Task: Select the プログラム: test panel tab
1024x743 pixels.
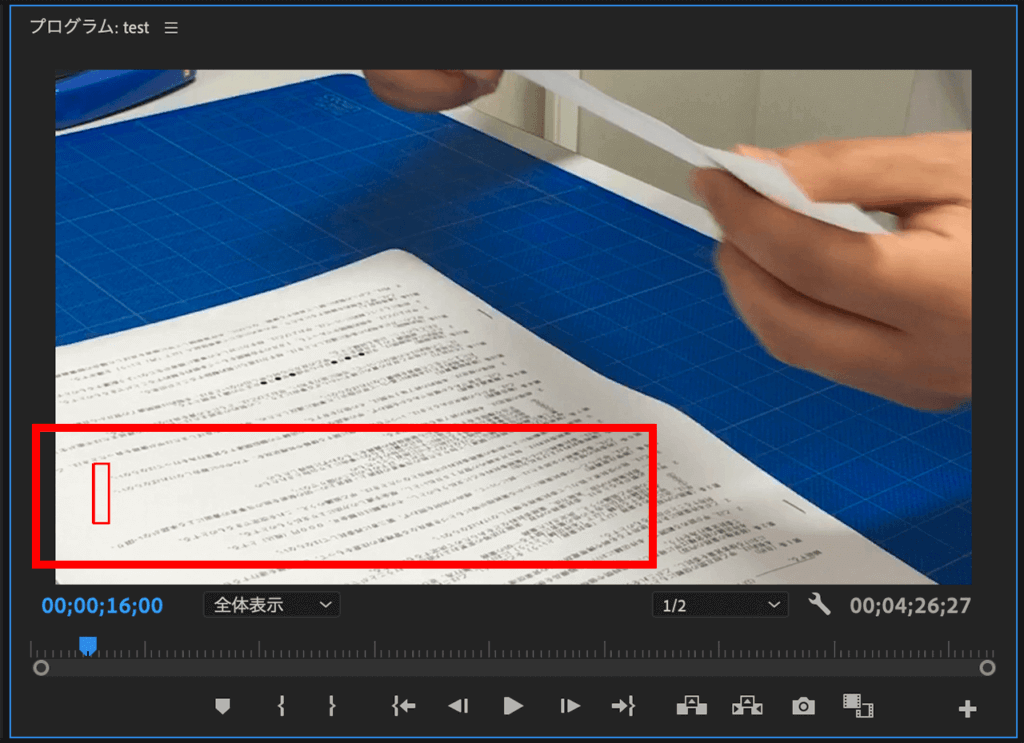Action: (89, 28)
